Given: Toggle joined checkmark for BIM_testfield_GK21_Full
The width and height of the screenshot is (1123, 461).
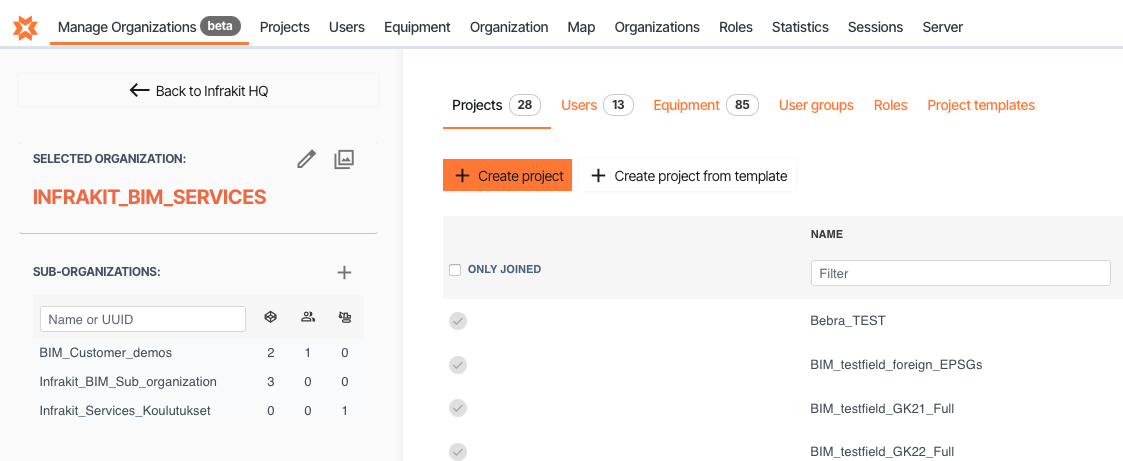Looking at the screenshot, I should click(x=458, y=408).
